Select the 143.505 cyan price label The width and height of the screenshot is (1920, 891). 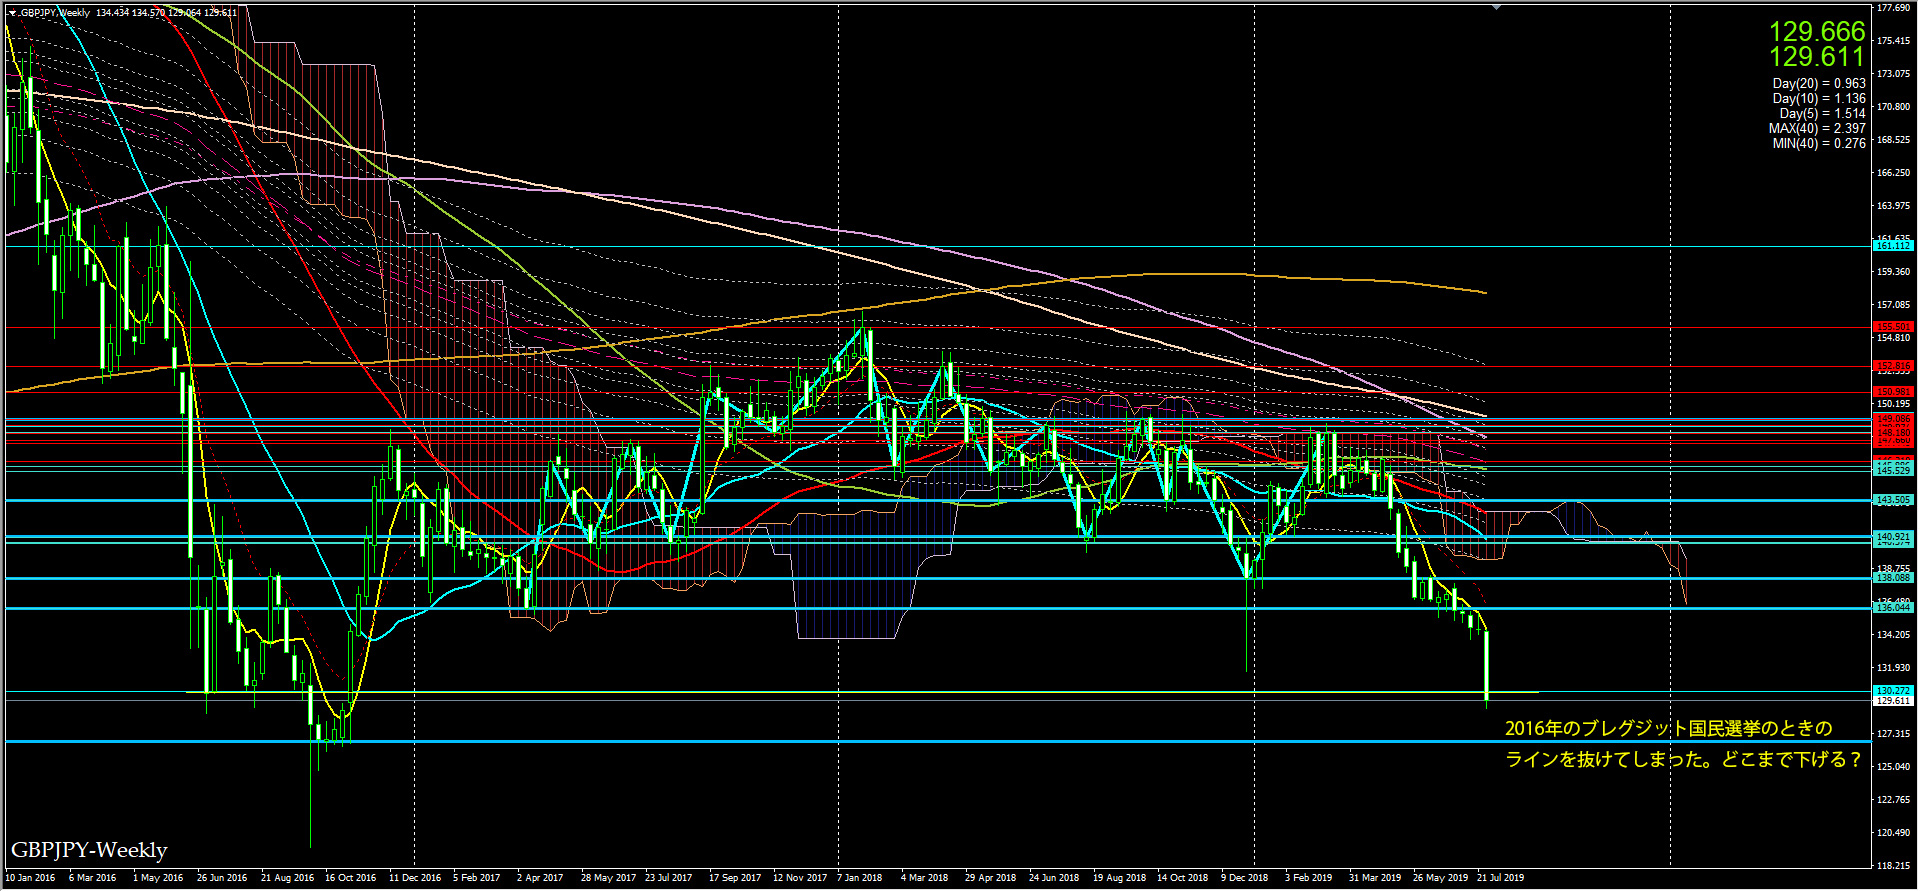pyautogui.click(x=1893, y=500)
